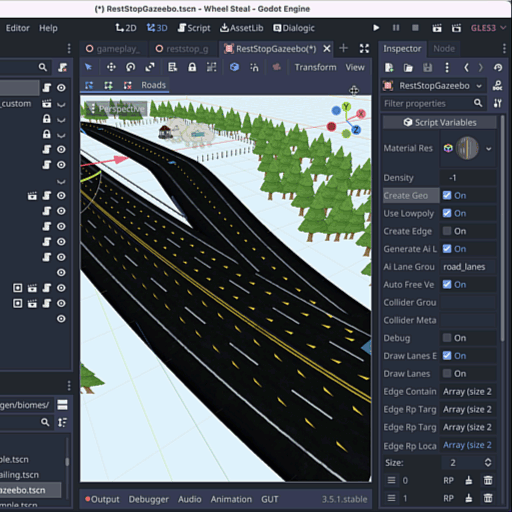
Task: Select the Rotate mode tool
Action: click(x=130, y=67)
